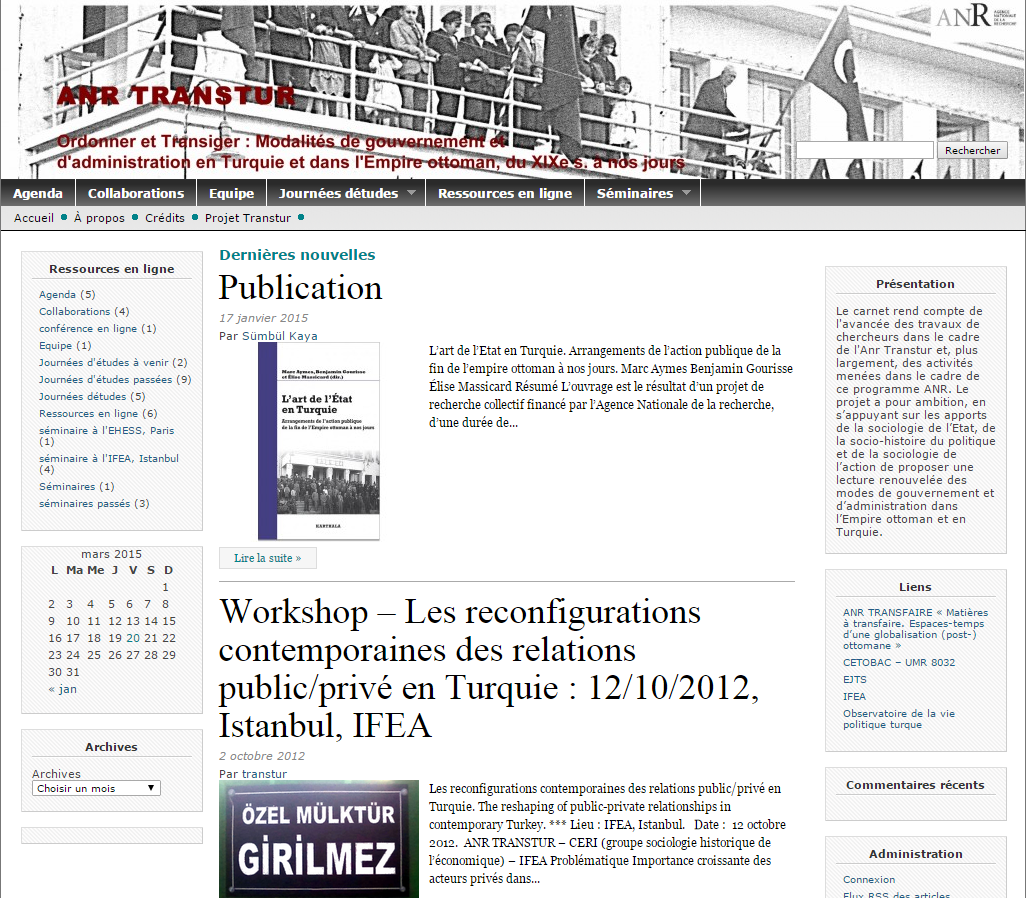Open the Workshop reconfigurations article title
Image resolution: width=1026 pixels, height=898 pixels.
coord(489,668)
